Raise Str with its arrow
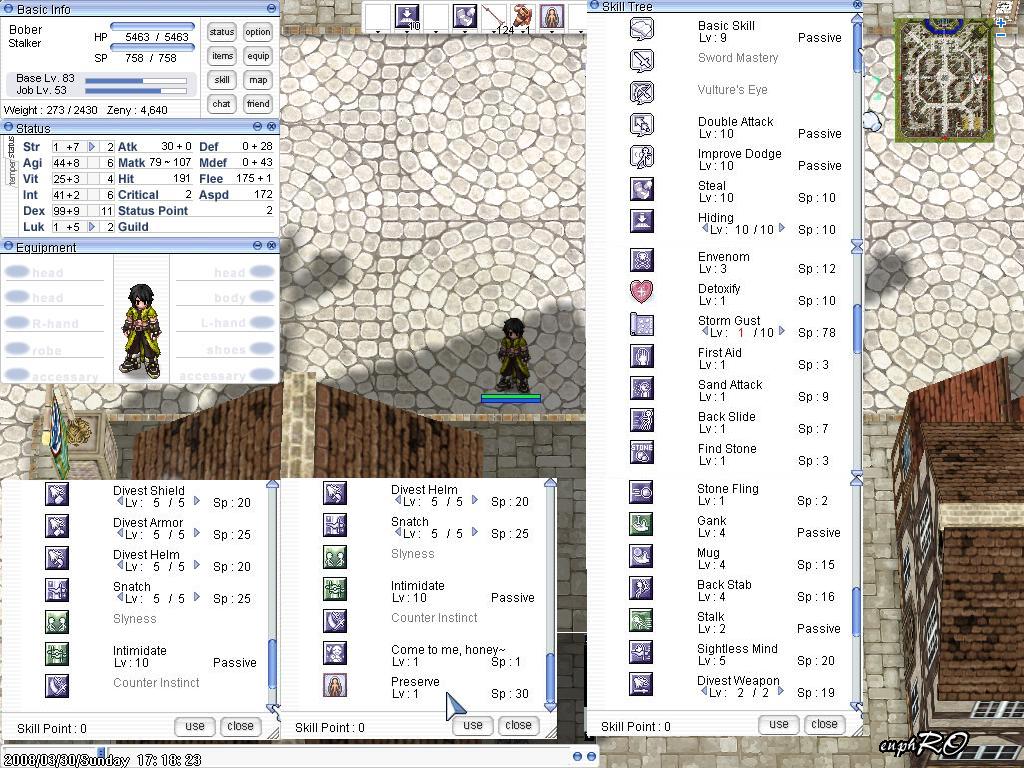Image resolution: width=1024 pixels, height=768 pixels. (x=92, y=146)
